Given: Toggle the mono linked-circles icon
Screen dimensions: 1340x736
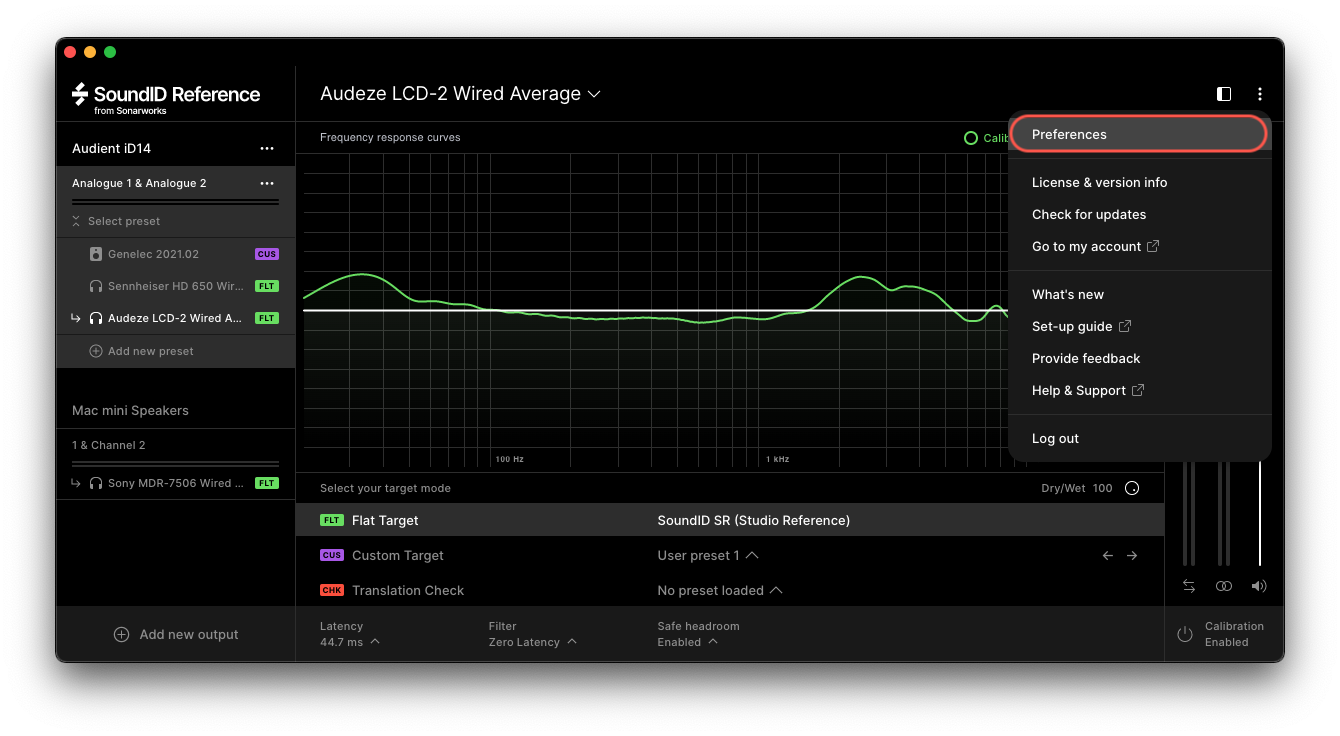Looking at the screenshot, I should (x=1224, y=586).
